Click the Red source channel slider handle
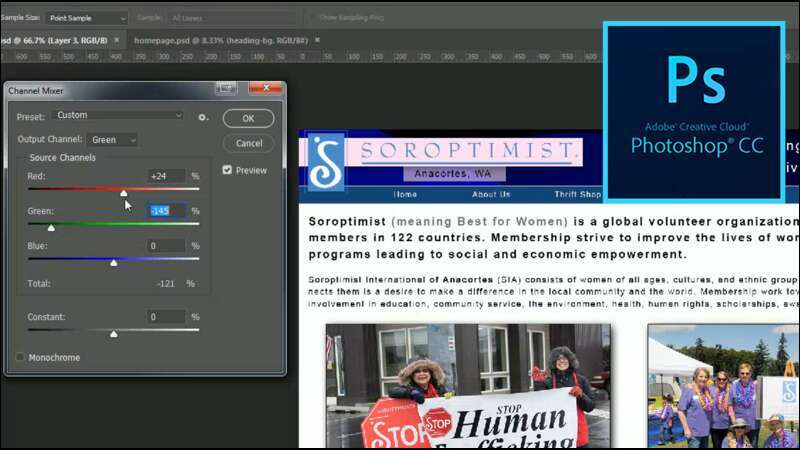Image resolution: width=800 pixels, height=450 pixels. 123,193
